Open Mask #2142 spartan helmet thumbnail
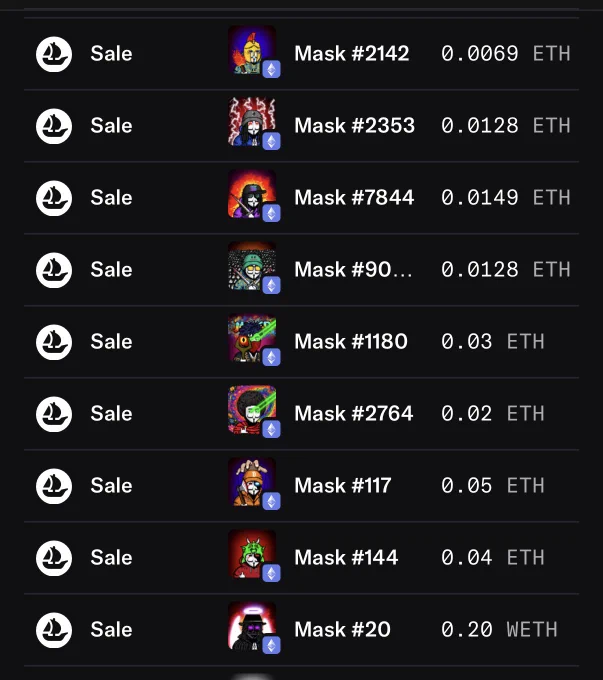The image size is (603, 680). pos(252,50)
